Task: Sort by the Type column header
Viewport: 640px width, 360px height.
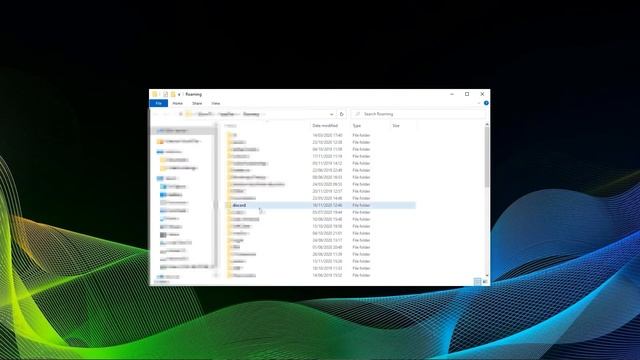Action: (357, 126)
